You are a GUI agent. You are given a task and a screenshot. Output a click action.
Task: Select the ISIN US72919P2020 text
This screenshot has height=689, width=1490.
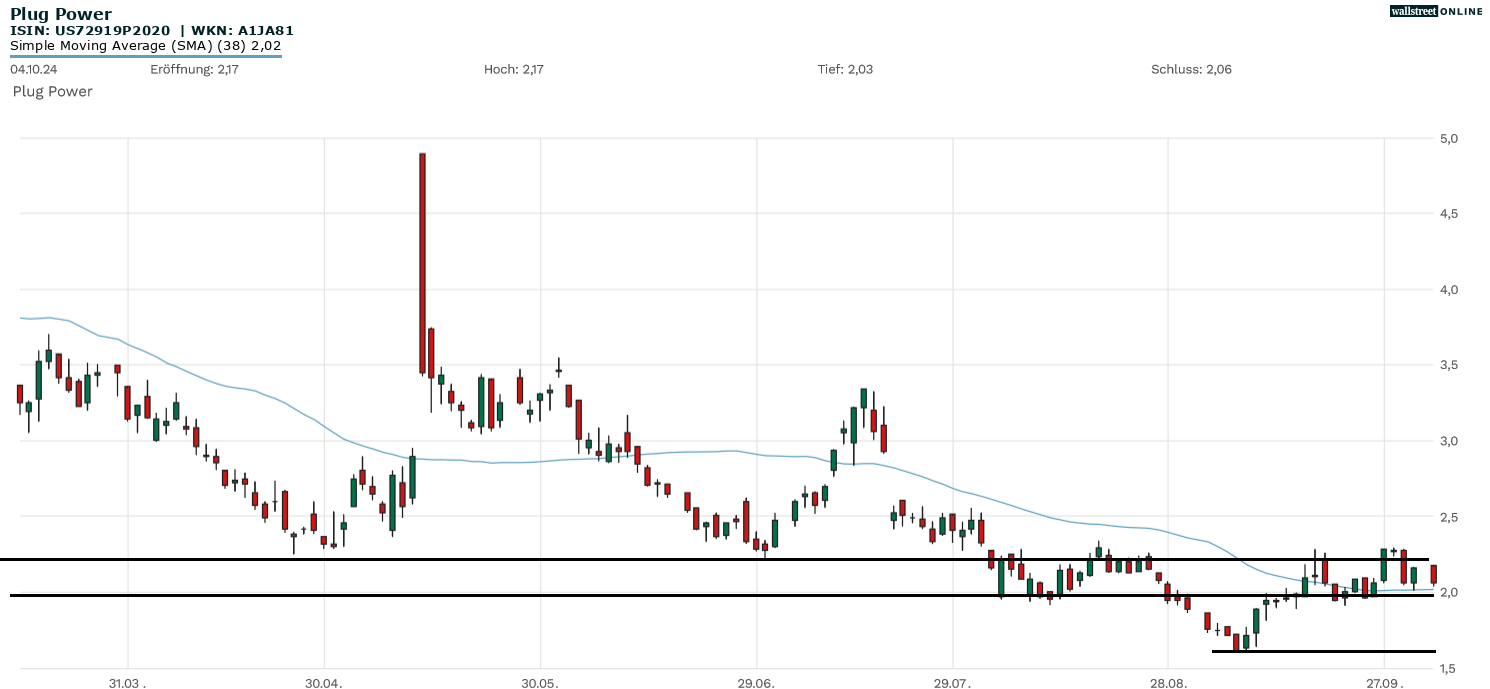[x=90, y=30]
